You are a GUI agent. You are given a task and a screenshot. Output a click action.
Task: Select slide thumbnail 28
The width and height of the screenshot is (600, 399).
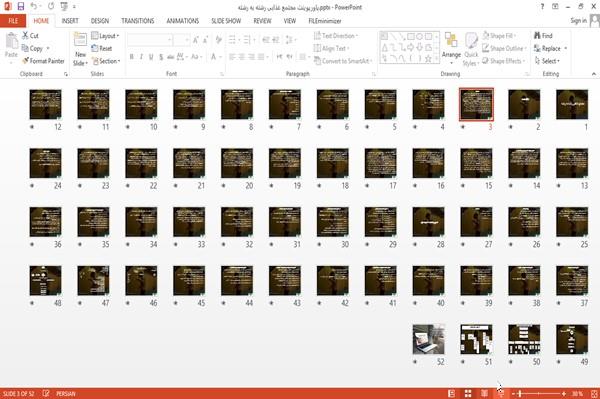428,222
